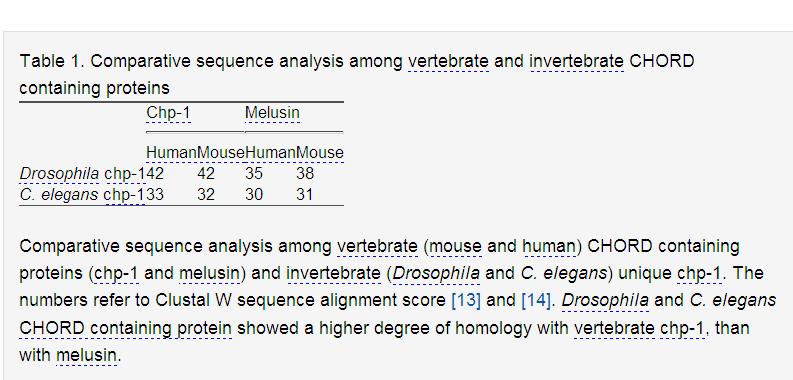Click 'Human' subheader under Chp-1
793x380 pixels.
click(171, 153)
